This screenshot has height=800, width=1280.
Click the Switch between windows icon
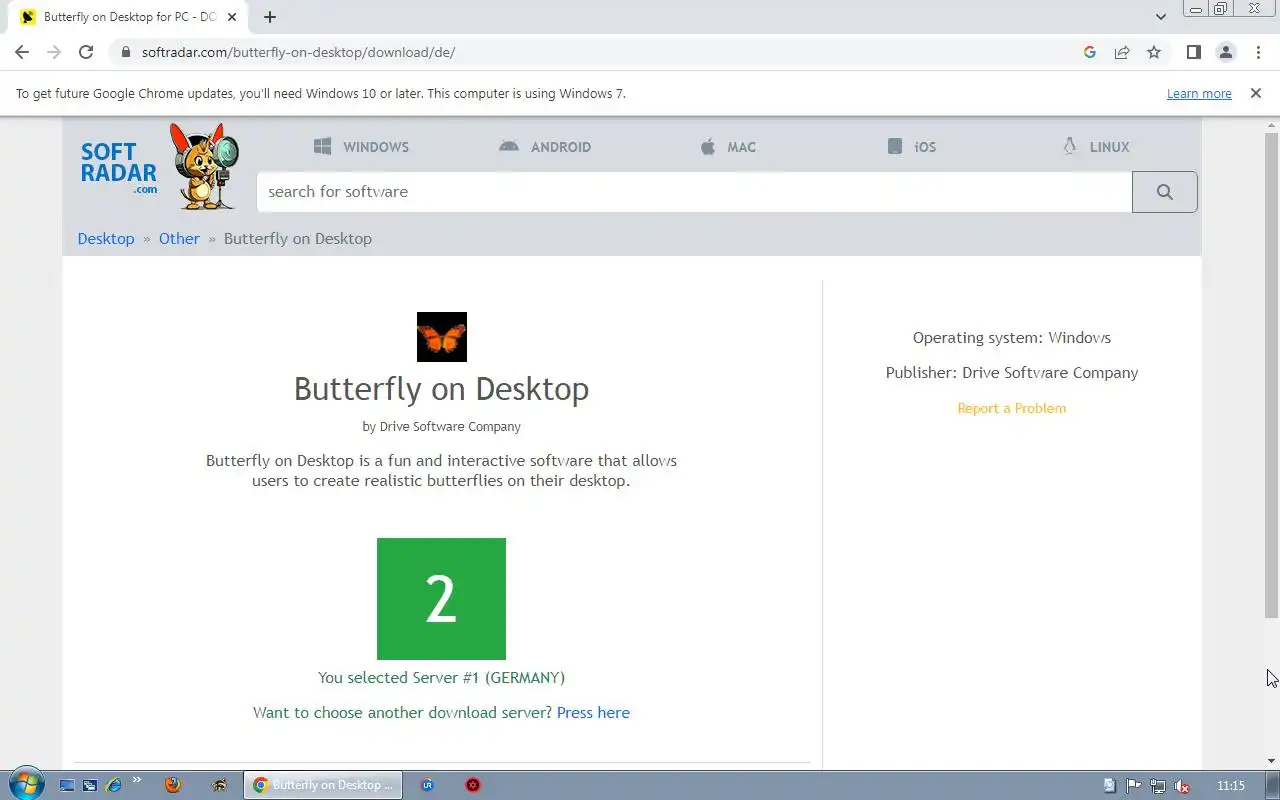point(90,786)
